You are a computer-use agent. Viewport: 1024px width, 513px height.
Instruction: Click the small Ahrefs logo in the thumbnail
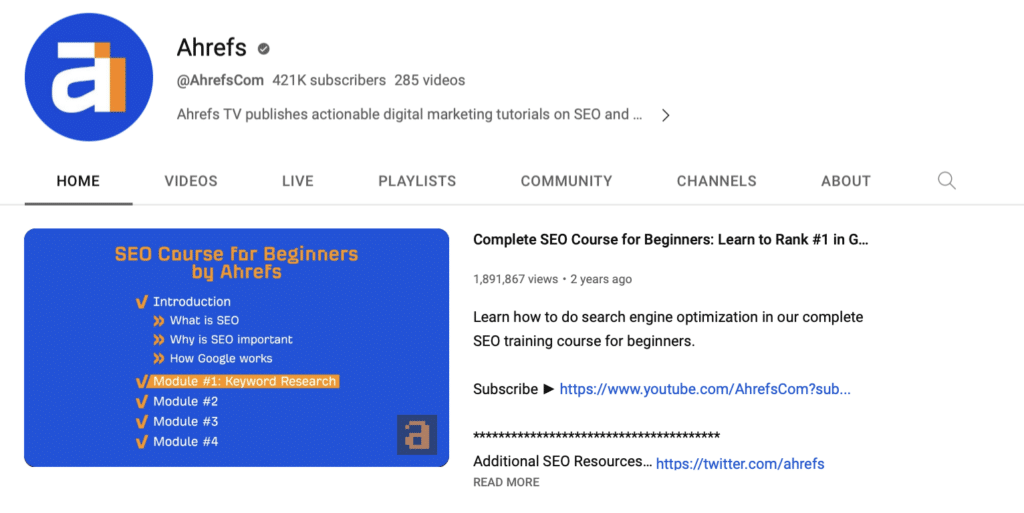click(417, 435)
